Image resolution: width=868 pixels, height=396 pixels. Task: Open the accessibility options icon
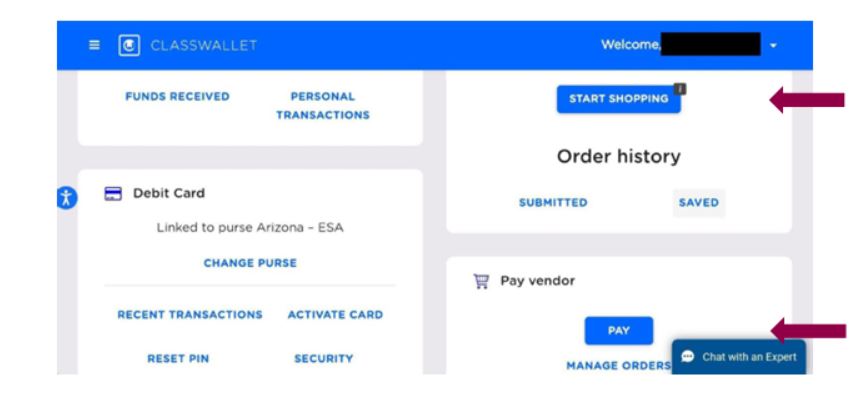click(x=66, y=198)
